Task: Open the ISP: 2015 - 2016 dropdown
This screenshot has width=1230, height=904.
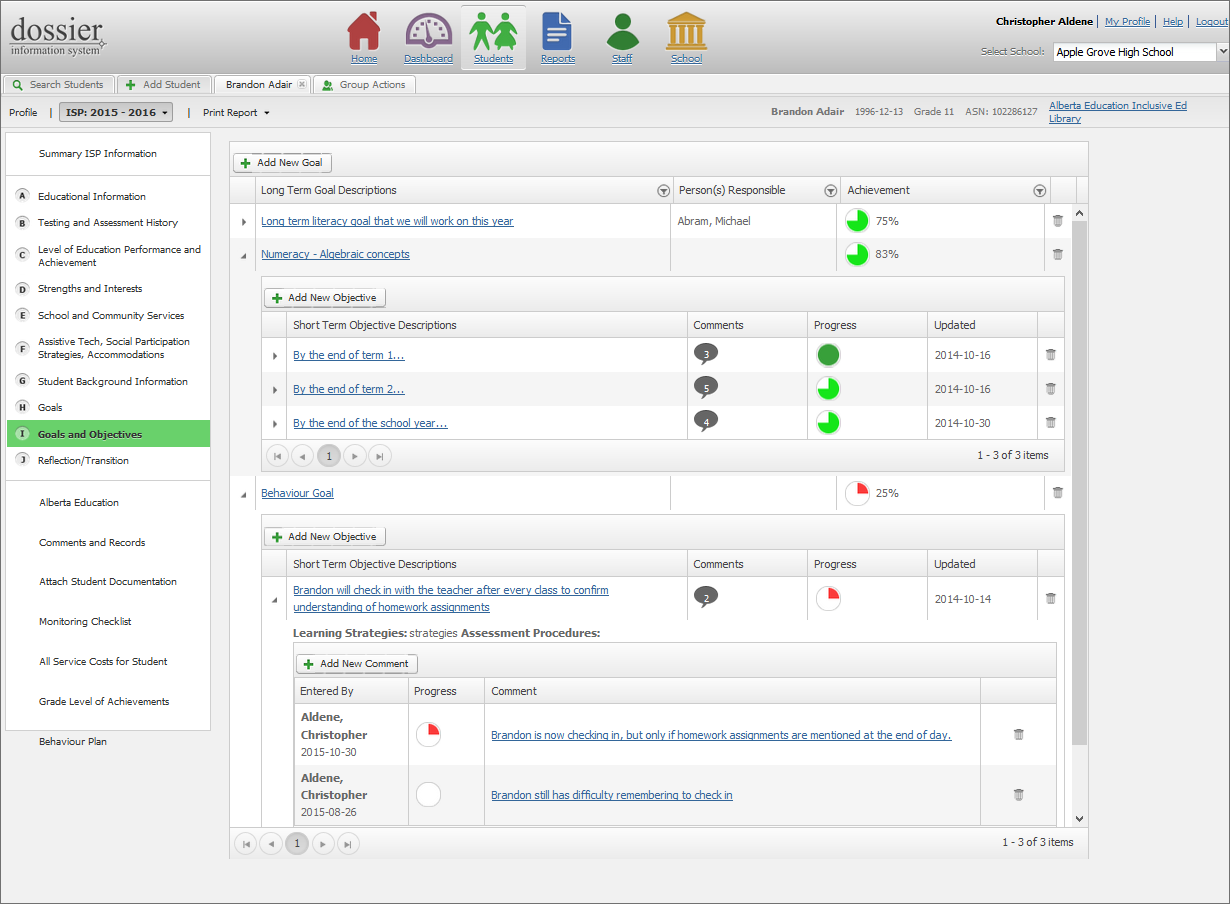Action: pos(116,113)
